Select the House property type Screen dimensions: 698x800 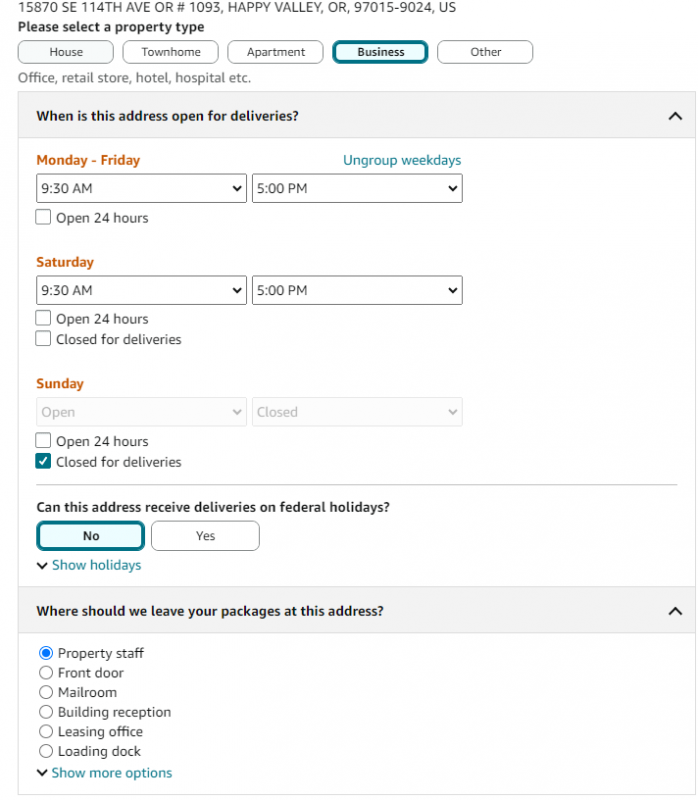(66, 52)
